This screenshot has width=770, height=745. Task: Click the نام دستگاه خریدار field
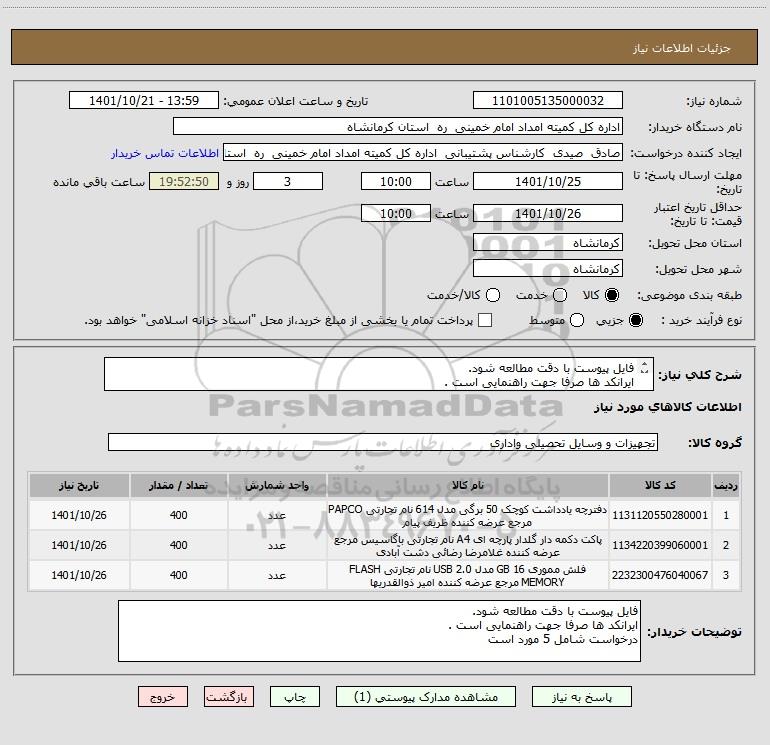(398, 127)
